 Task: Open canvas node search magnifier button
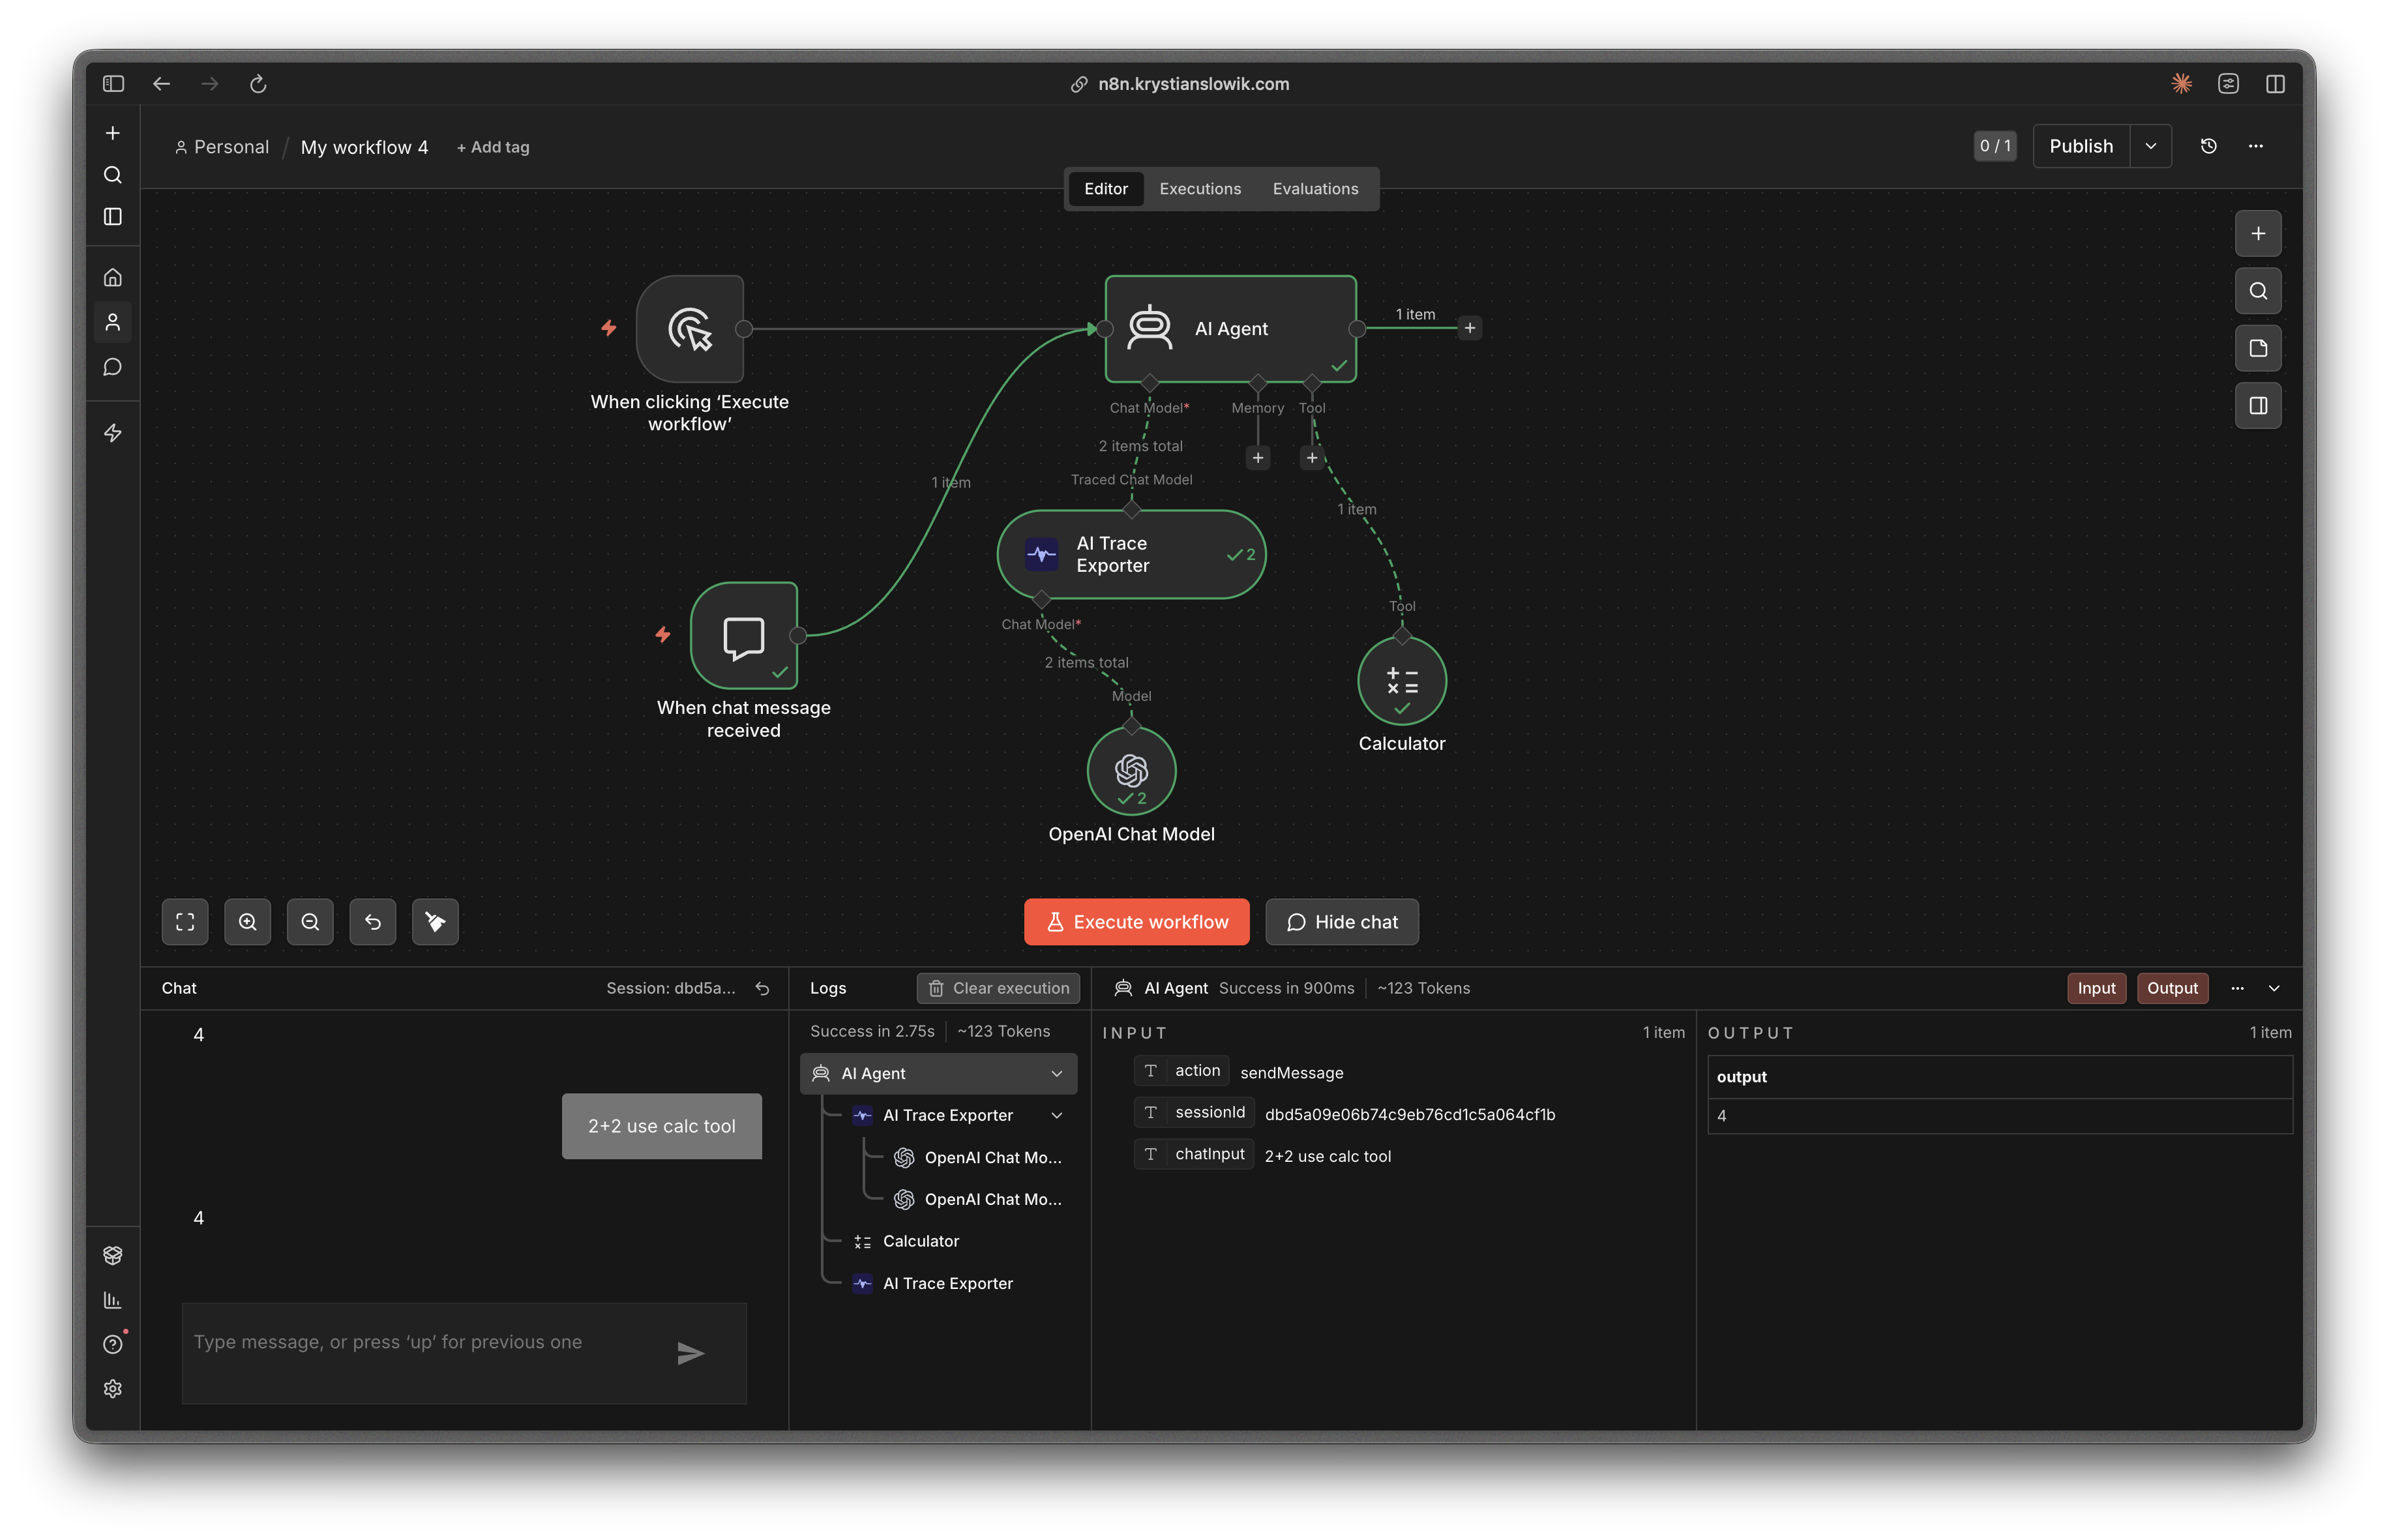pos(2258,291)
